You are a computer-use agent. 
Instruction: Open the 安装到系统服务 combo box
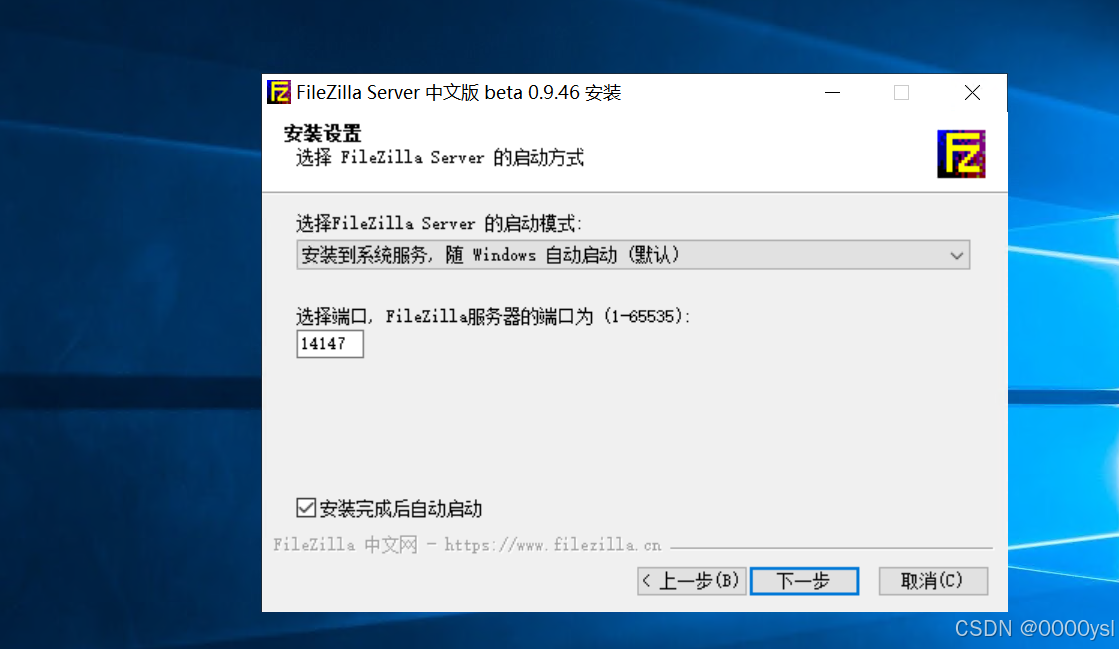click(x=633, y=255)
